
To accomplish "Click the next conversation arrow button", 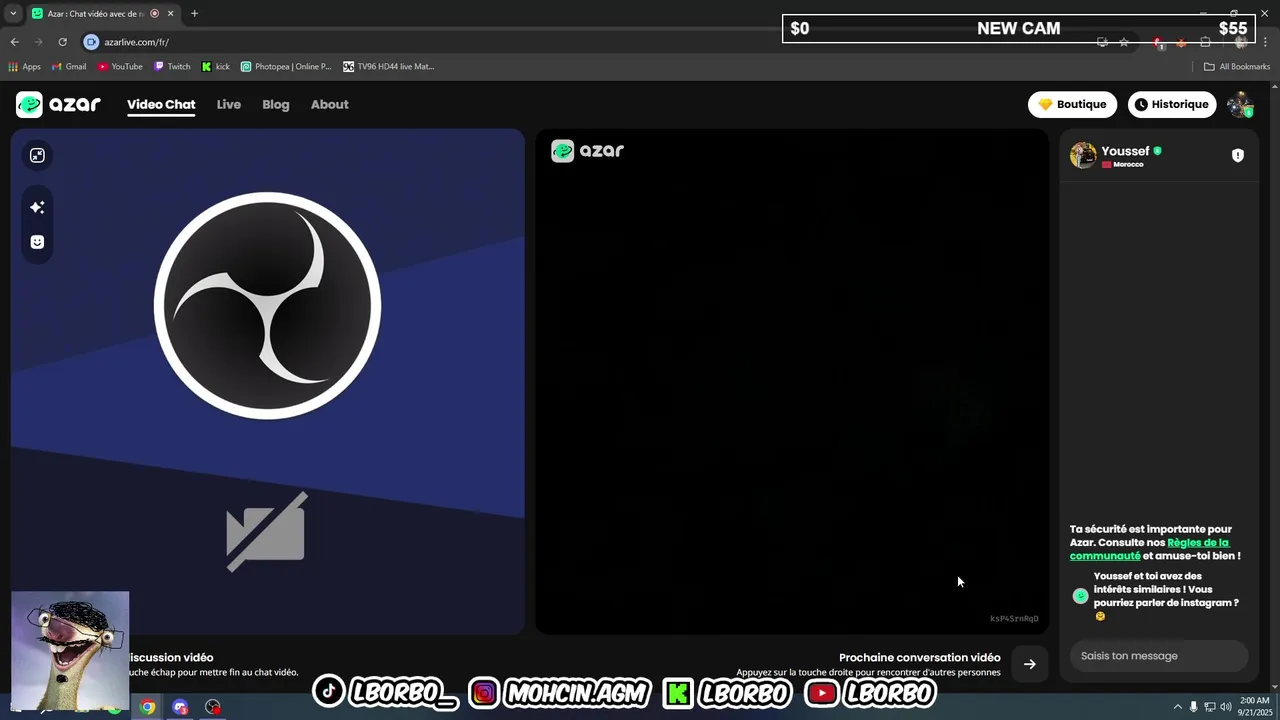I will 1029,664.
